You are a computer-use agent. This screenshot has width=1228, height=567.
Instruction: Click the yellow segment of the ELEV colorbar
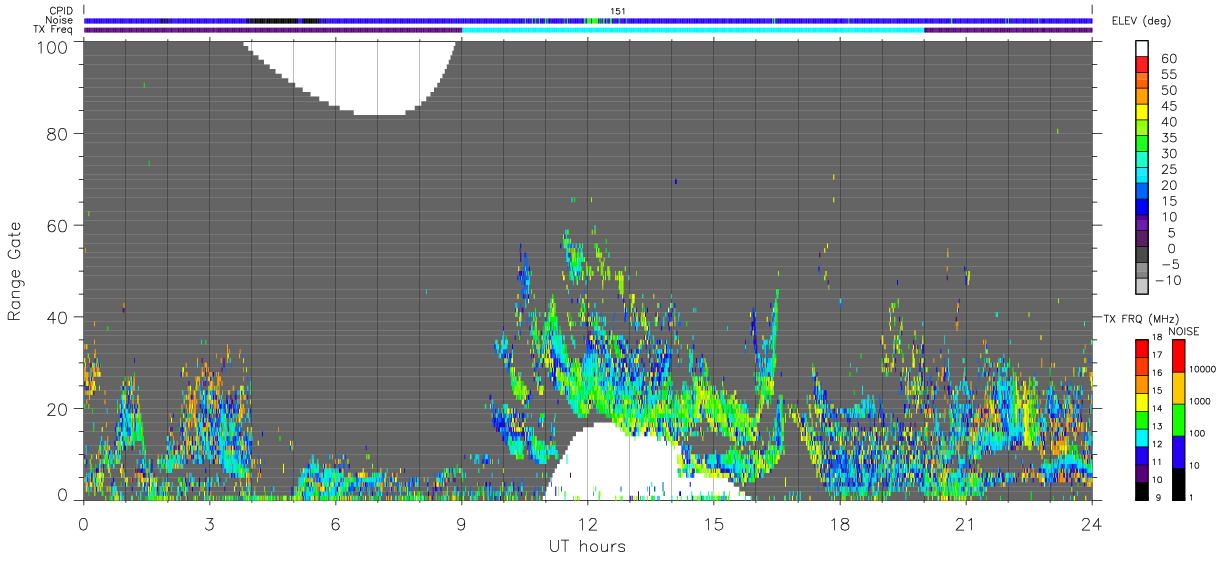[1142, 112]
